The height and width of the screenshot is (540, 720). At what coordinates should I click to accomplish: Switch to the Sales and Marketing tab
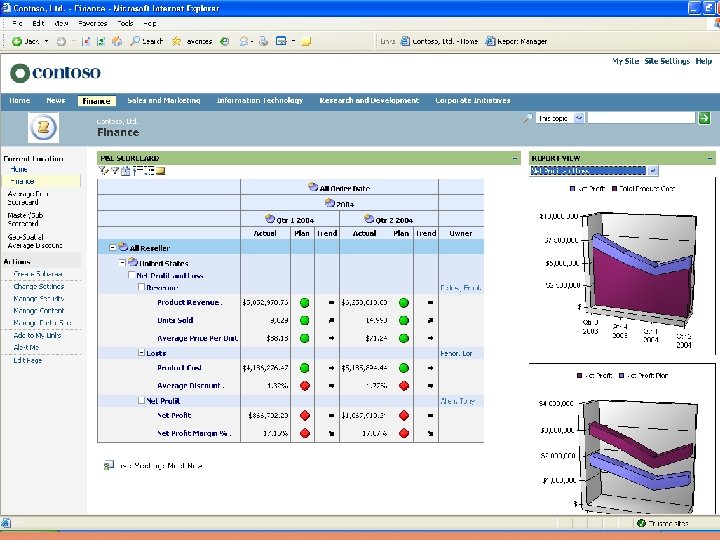[x=163, y=100]
